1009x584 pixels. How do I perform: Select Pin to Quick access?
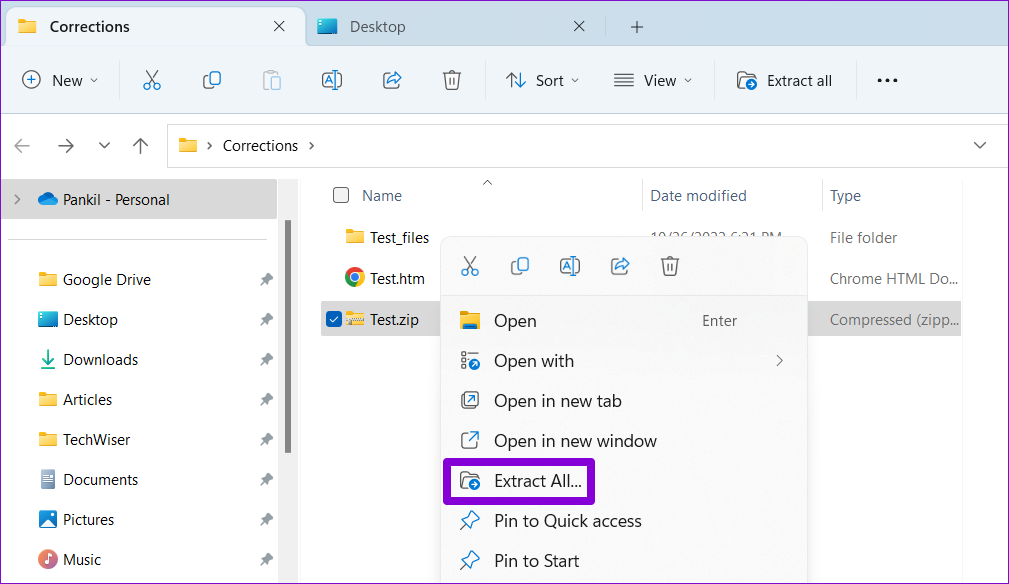click(x=624, y=521)
